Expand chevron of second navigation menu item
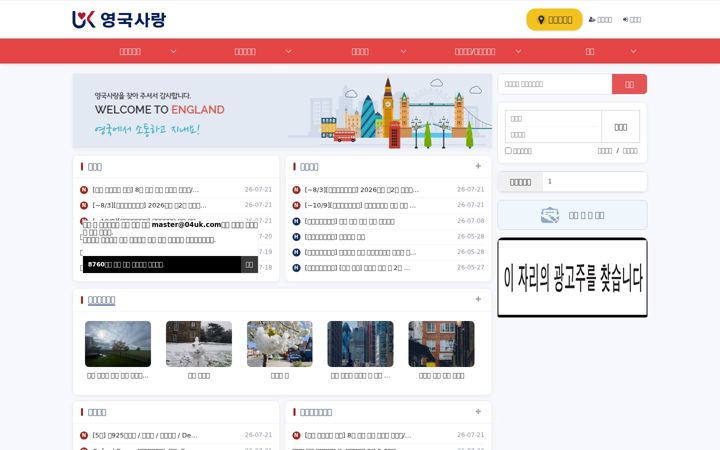 (x=288, y=51)
